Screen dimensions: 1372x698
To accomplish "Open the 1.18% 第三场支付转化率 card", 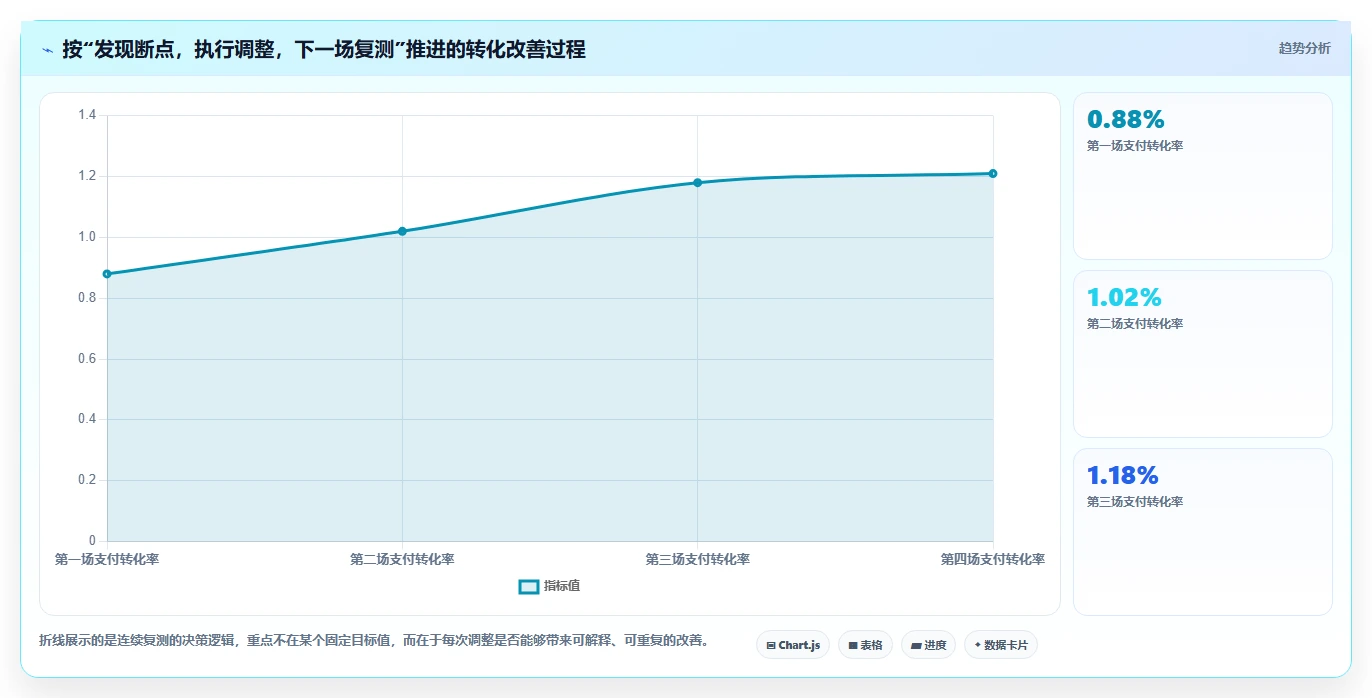I will coord(1203,532).
